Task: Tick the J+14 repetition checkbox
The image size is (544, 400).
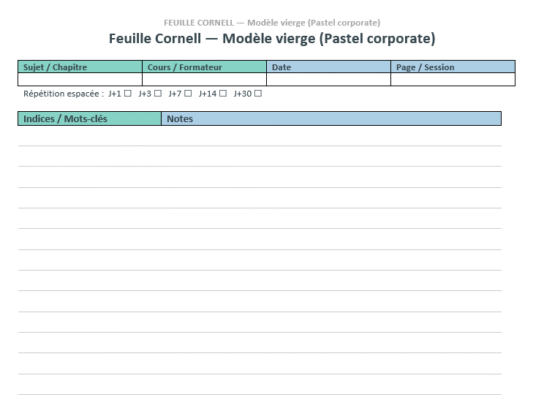Action: (x=223, y=94)
